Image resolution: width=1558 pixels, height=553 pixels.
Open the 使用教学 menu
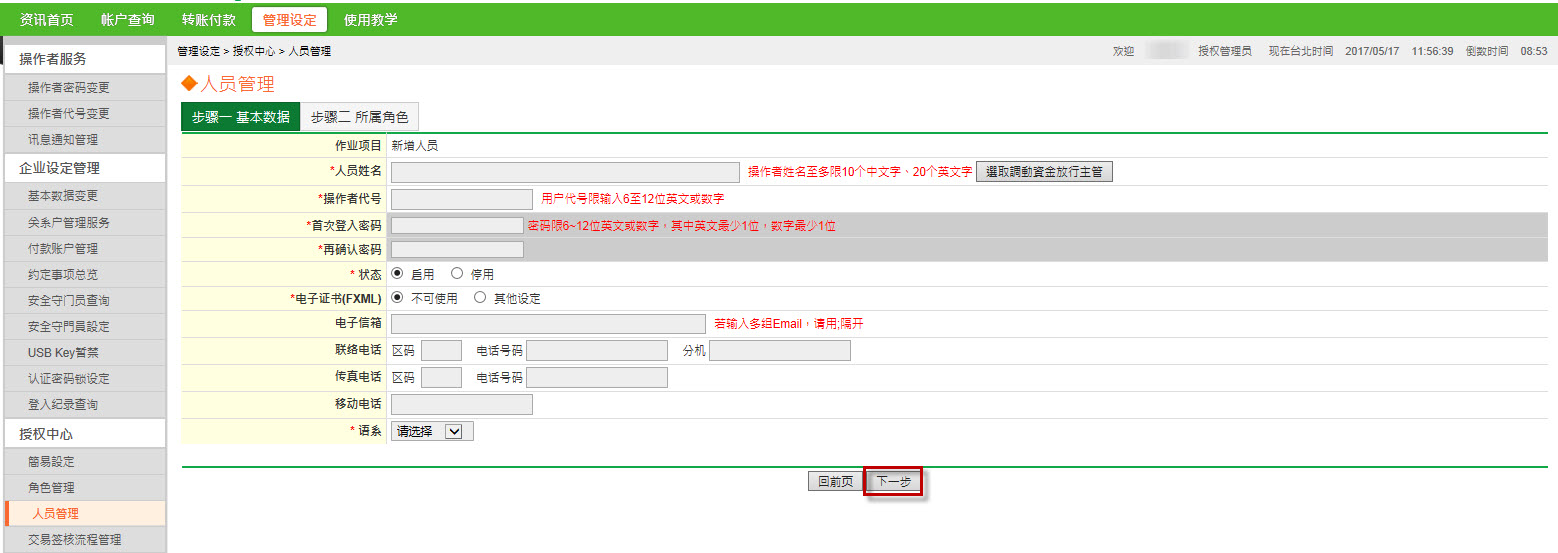tap(370, 19)
